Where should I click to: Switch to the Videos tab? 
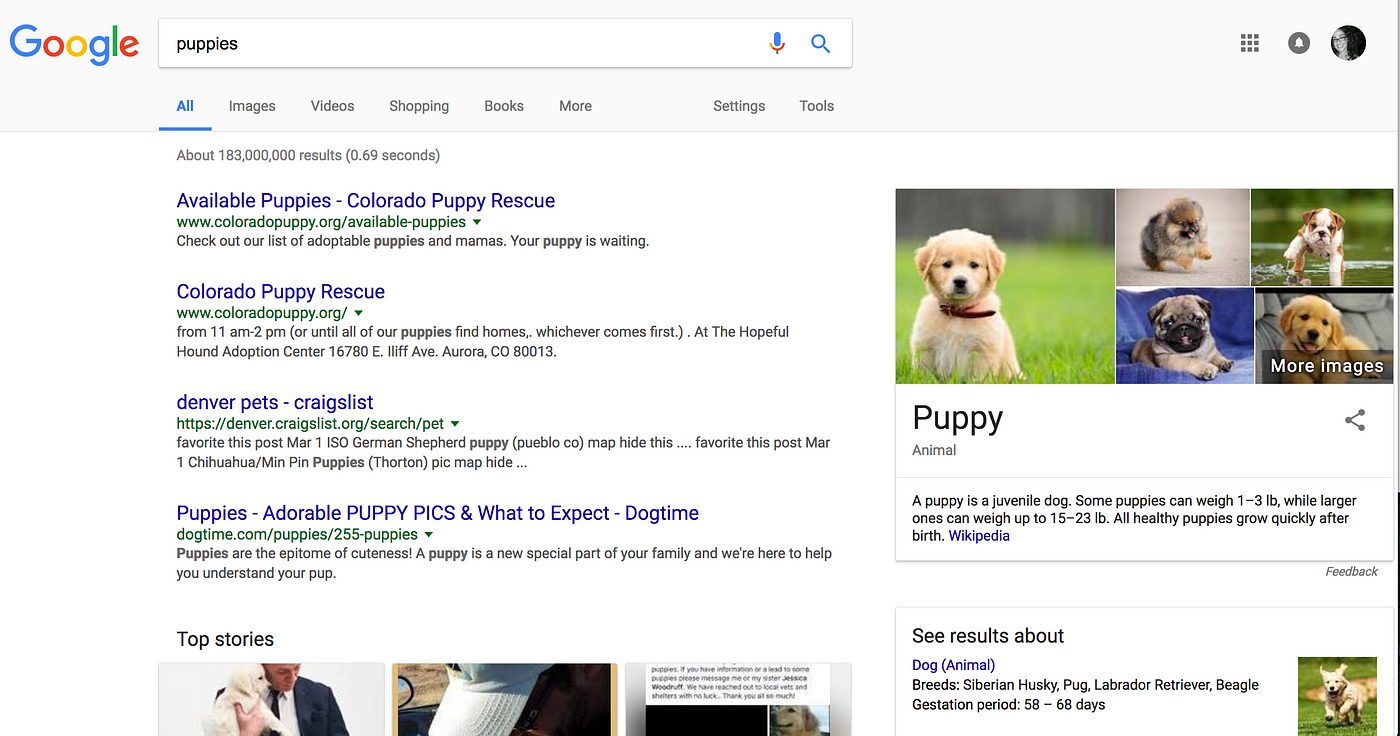click(x=332, y=106)
